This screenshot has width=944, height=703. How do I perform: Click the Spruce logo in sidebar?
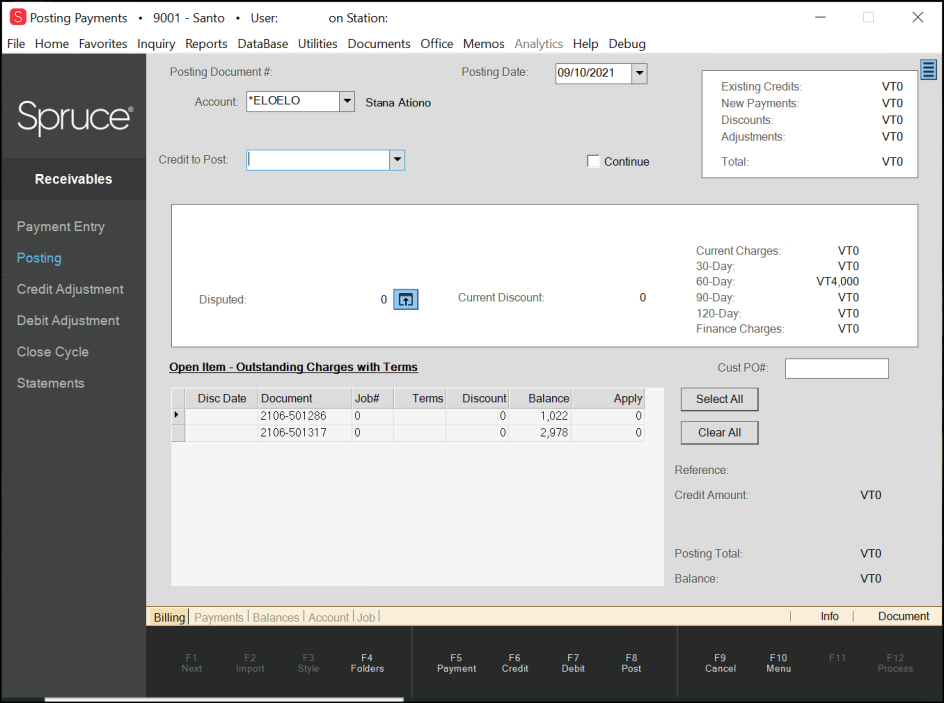click(75, 117)
